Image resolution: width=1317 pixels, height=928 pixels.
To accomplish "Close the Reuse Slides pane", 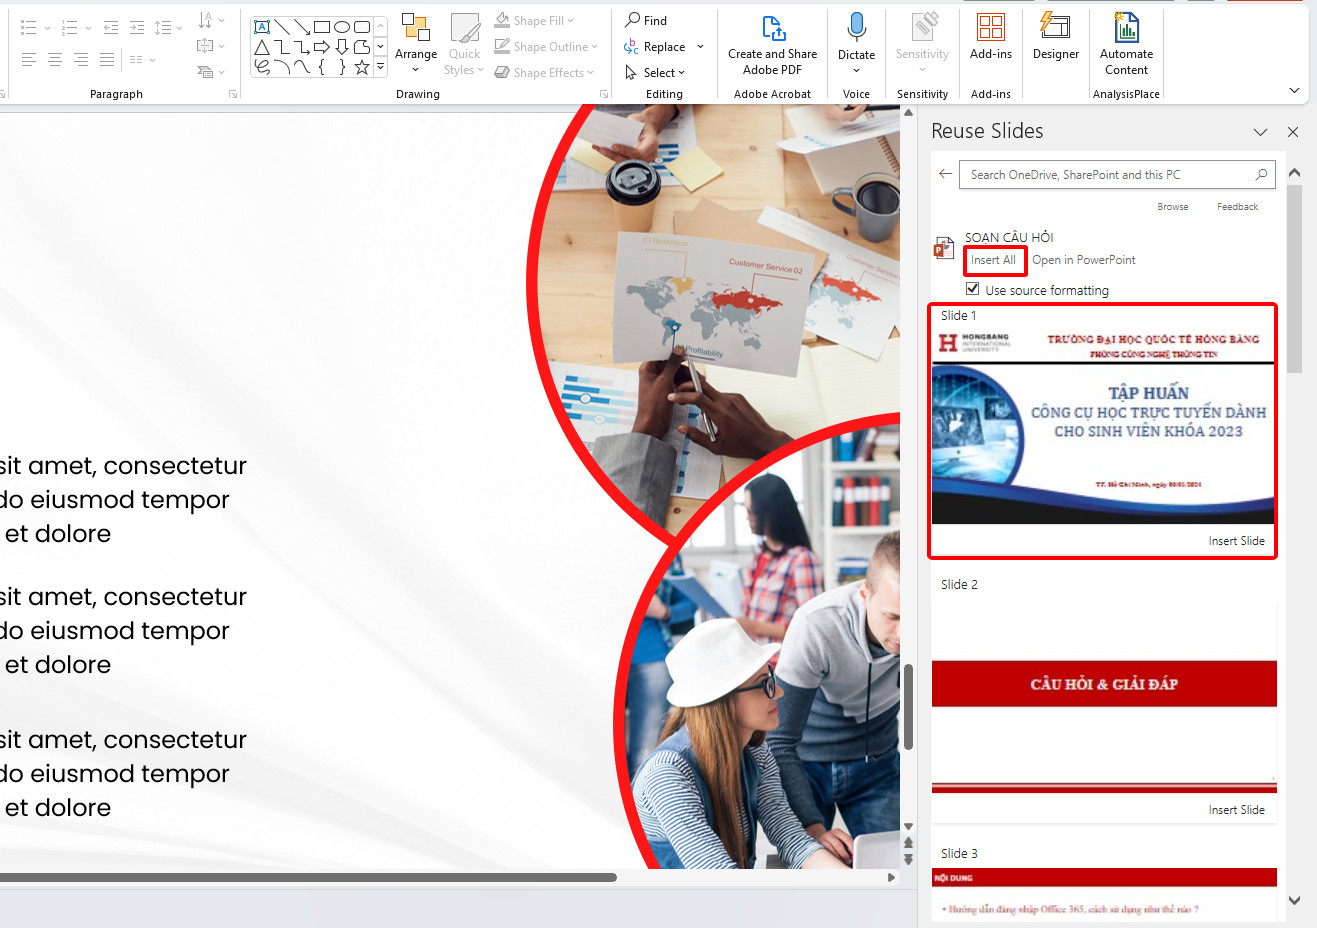I will point(1292,132).
